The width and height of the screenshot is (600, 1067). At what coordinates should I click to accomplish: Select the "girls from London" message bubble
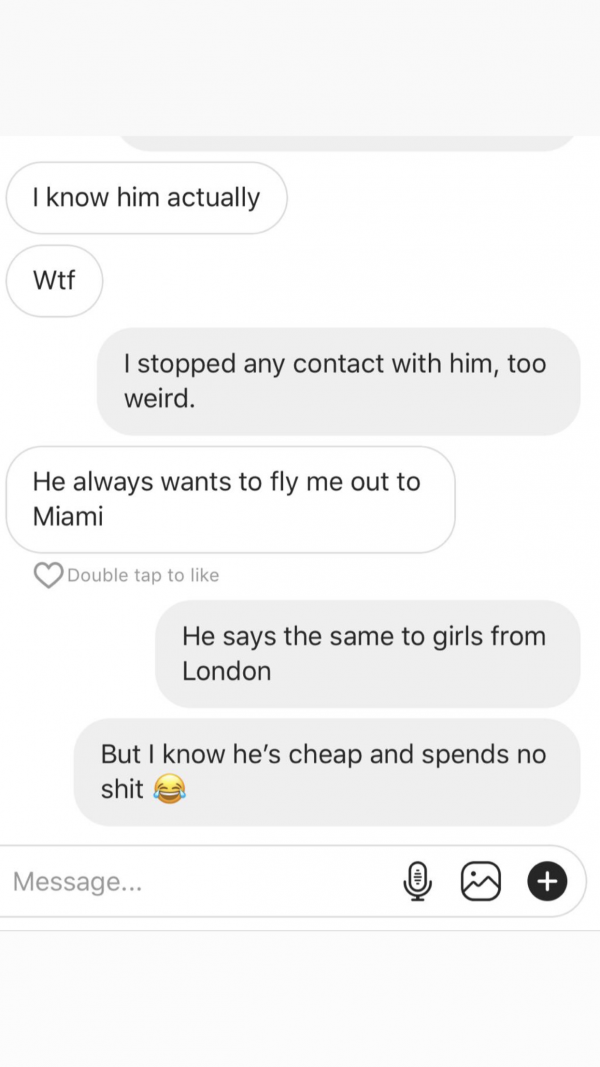pos(367,654)
